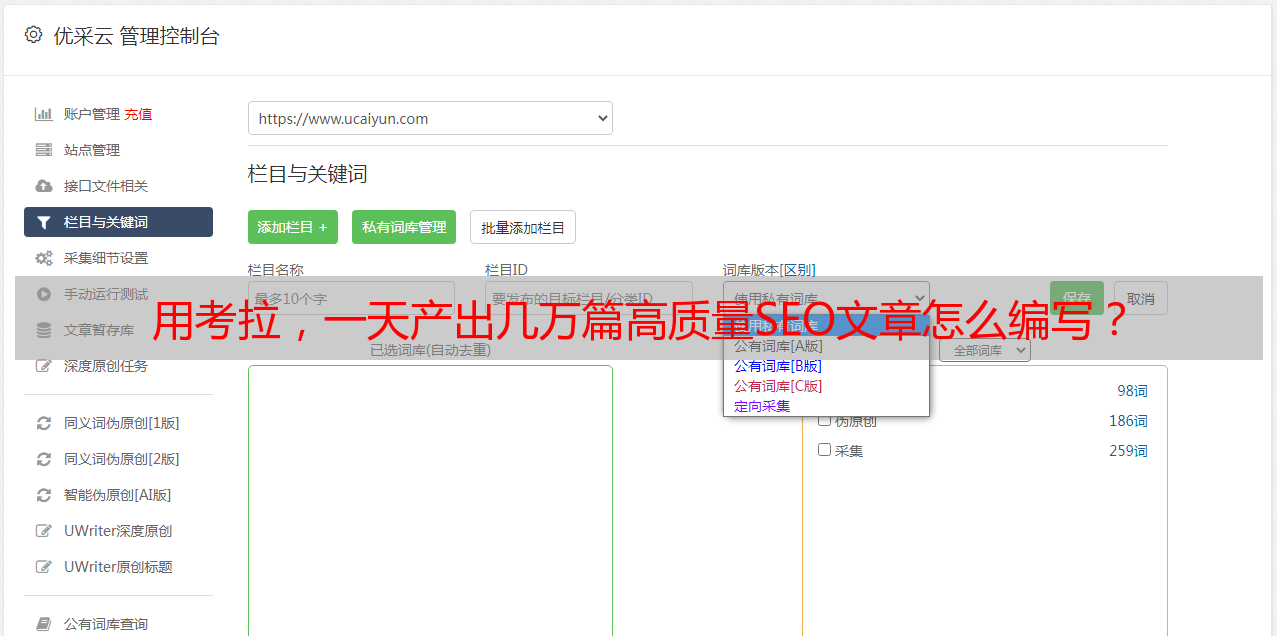Click the play icon for 手动运行测试
This screenshot has width=1277, height=636.
point(43,294)
